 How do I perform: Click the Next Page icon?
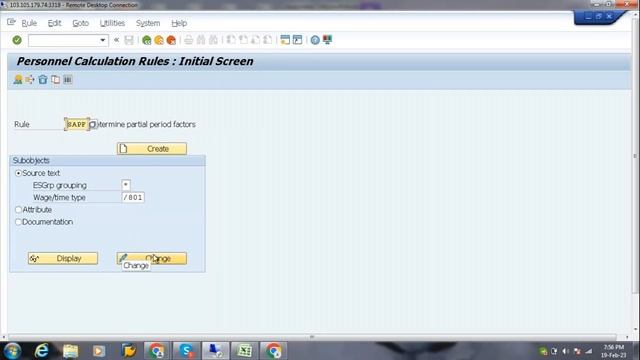256,40
